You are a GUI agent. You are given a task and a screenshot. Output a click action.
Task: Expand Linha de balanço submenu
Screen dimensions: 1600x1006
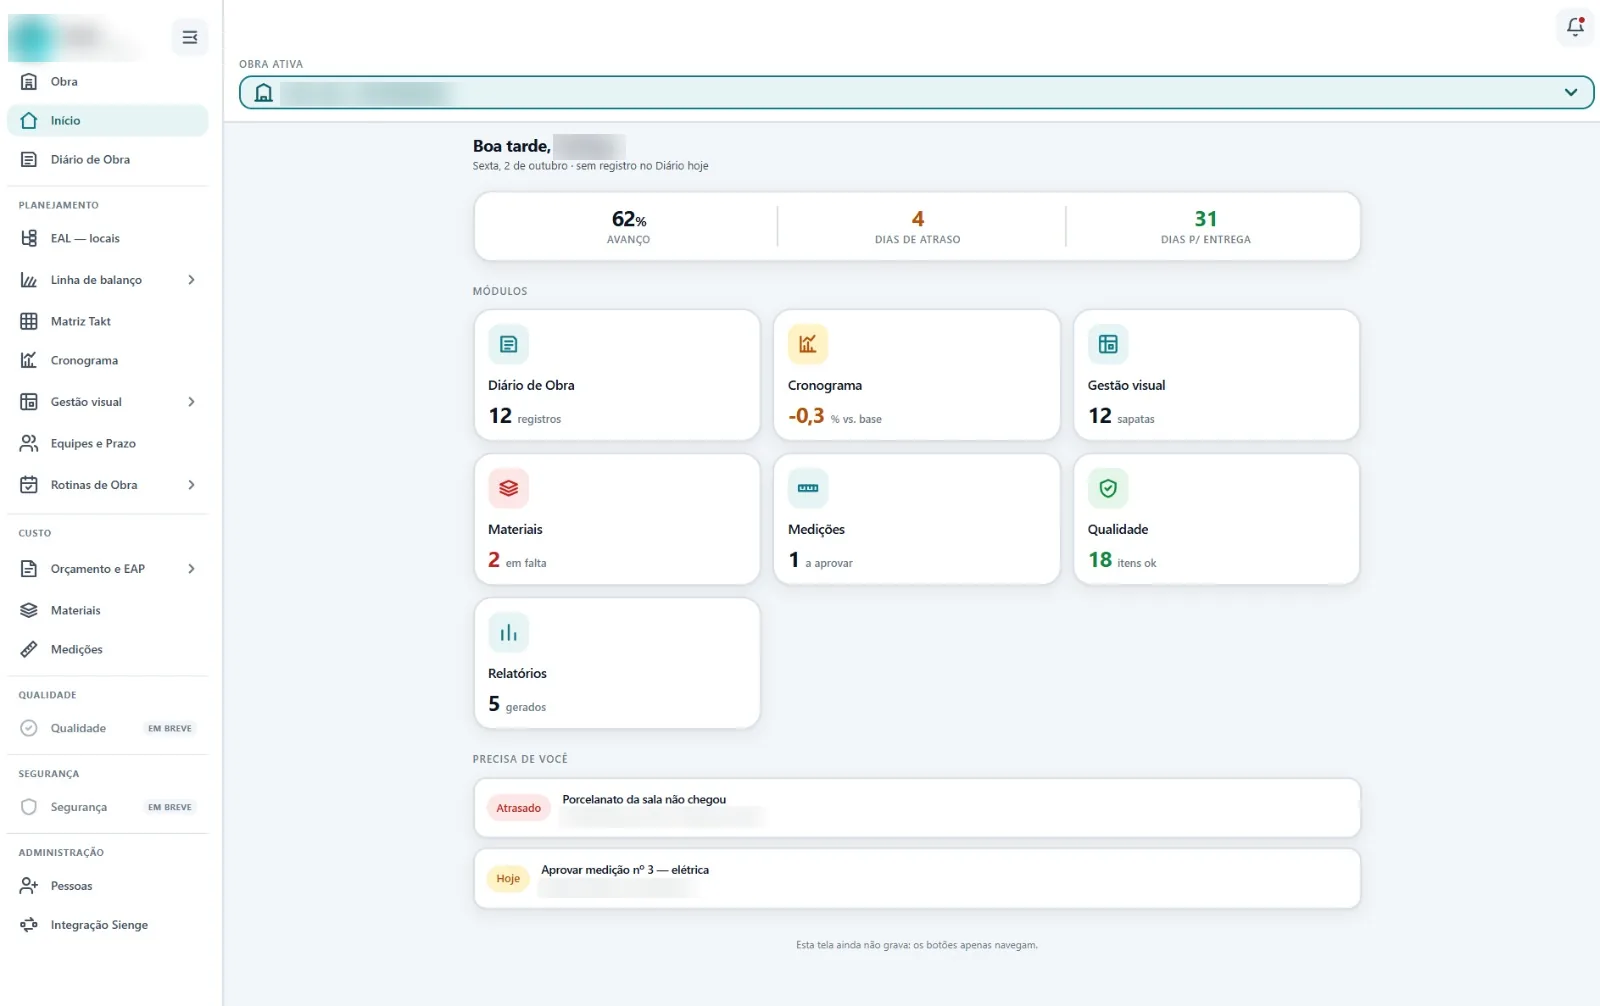(191, 280)
